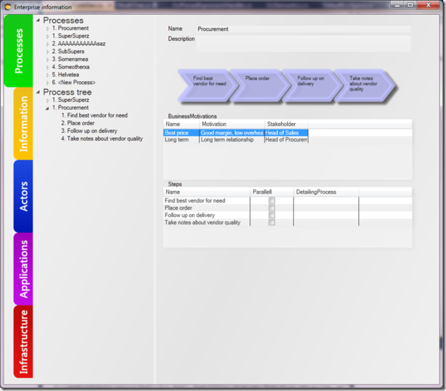Open the Actors tab
This screenshot has width=446, height=391.
[23, 196]
